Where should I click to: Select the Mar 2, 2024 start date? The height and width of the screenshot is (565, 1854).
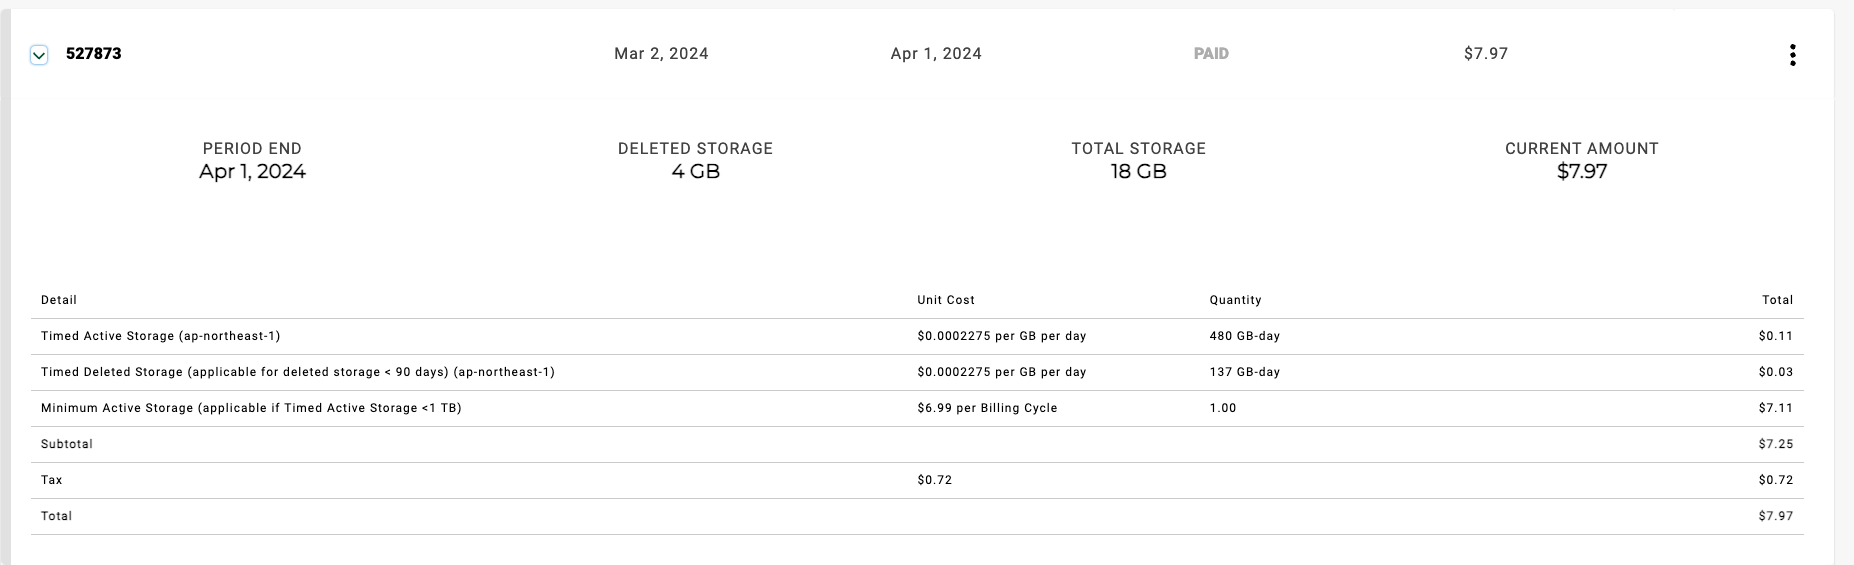coord(661,54)
